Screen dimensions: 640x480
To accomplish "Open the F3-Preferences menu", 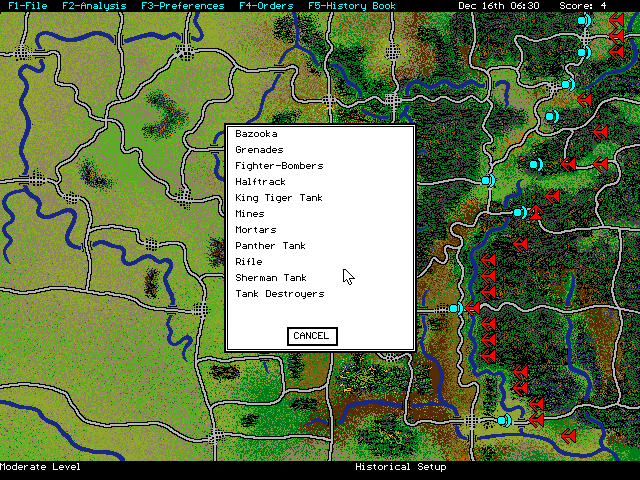I will (x=182, y=6).
